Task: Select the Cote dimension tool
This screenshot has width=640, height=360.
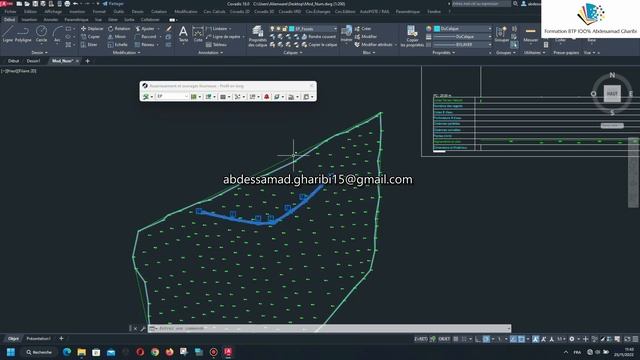Action: click(x=198, y=34)
